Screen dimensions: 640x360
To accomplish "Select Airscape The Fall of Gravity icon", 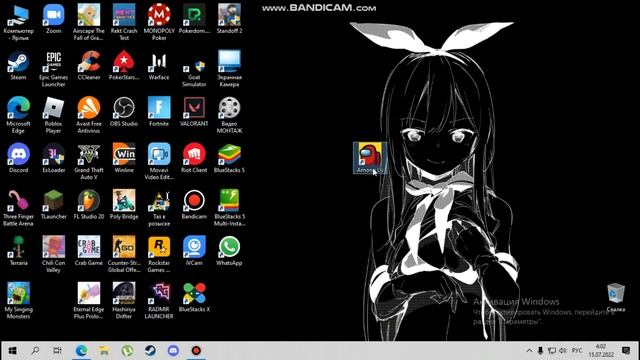I will pyautogui.click(x=89, y=22).
